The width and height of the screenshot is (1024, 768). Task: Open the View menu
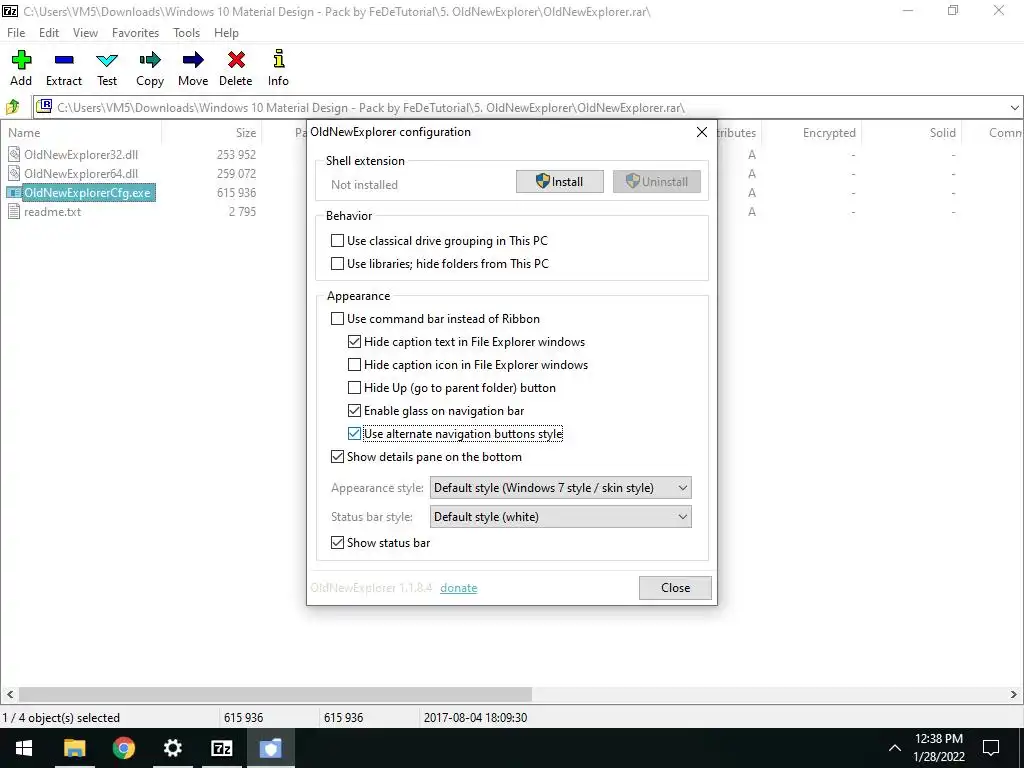coord(86,33)
